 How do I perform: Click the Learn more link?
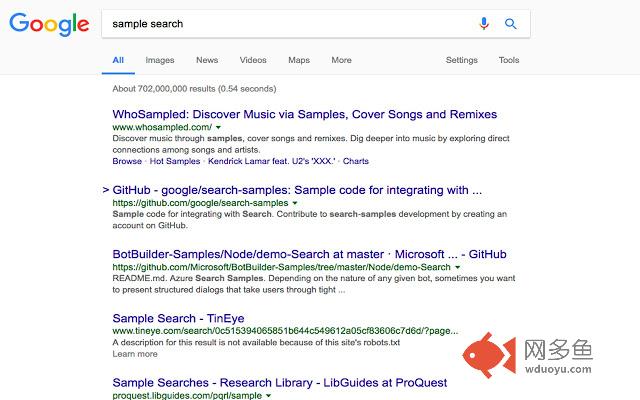(x=135, y=354)
